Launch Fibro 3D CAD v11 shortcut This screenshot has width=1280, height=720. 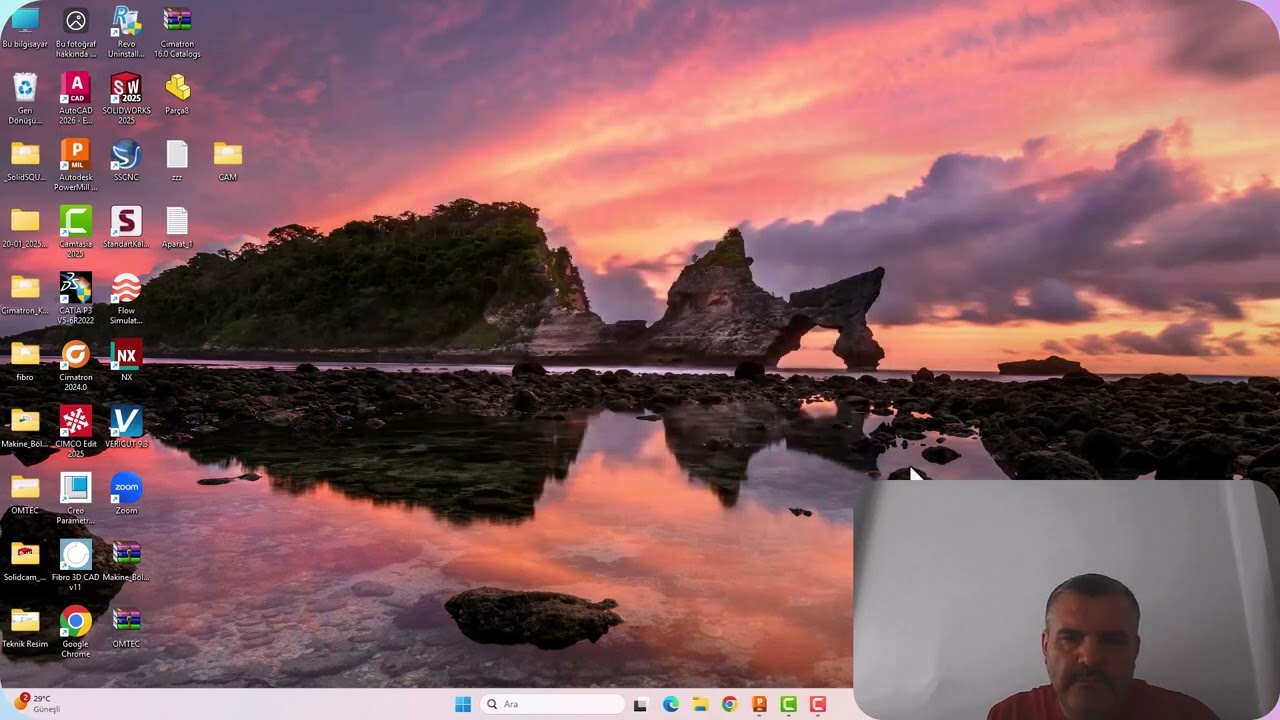[x=76, y=565]
